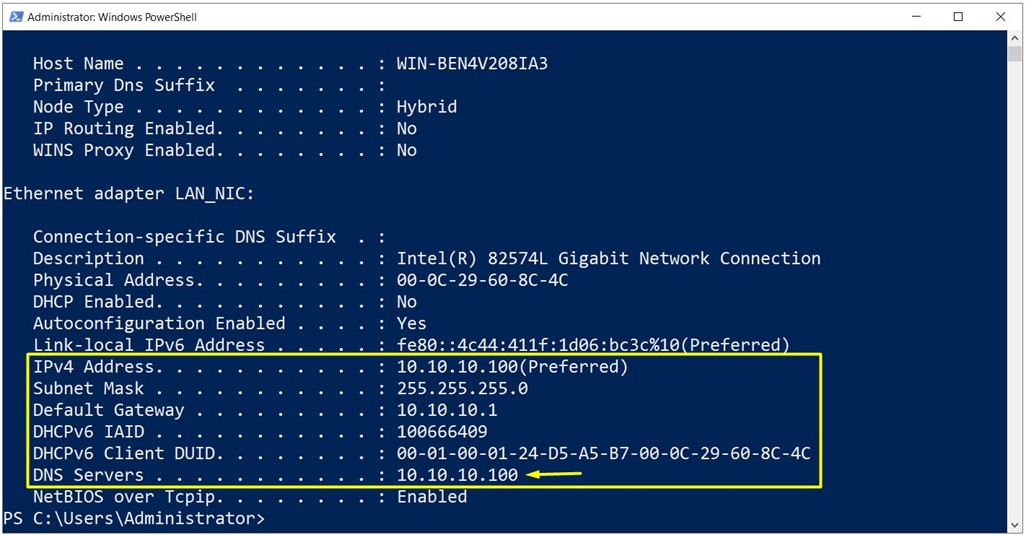Minimize the PowerShell window
Image resolution: width=1026 pixels, height=535 pixels.
pyautogui.click(x=916, y=17)
